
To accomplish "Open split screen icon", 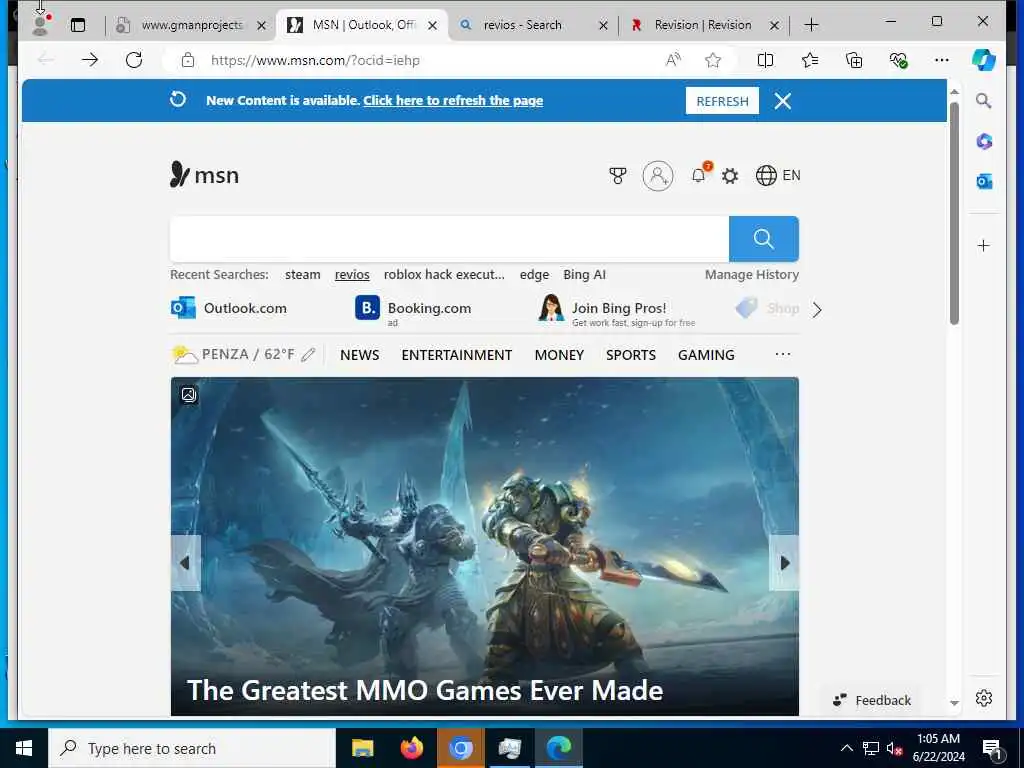I will 765,60.
